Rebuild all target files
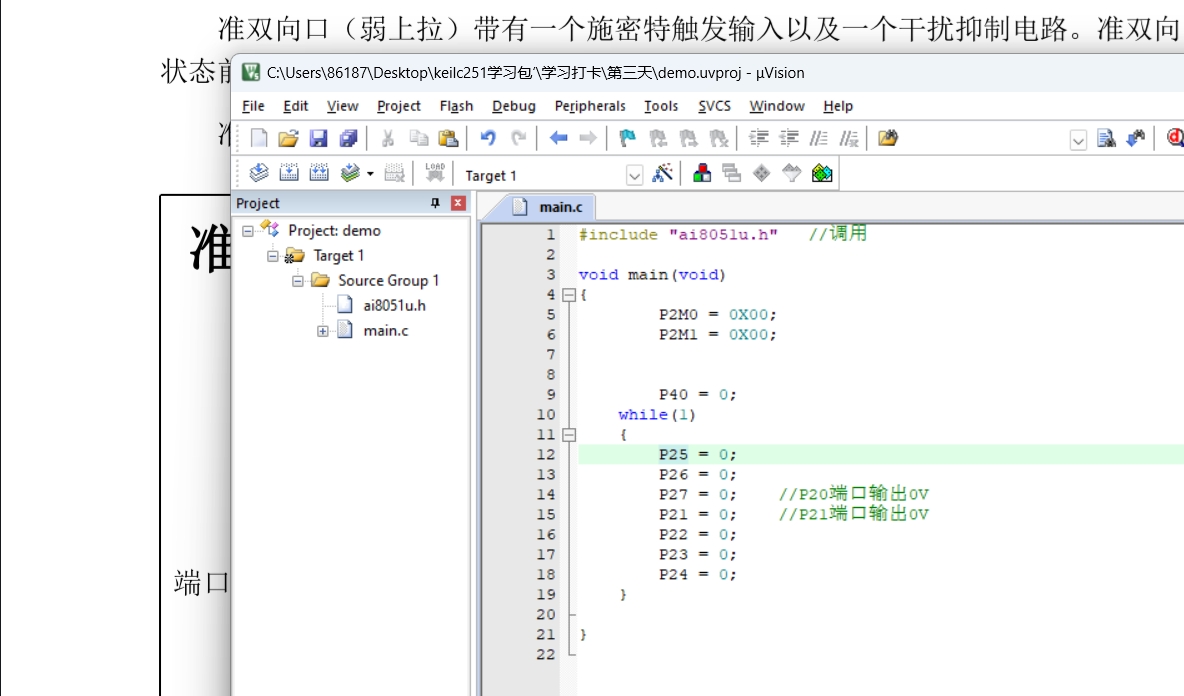The image size is (1184, 696). click(x=320, y=172)
